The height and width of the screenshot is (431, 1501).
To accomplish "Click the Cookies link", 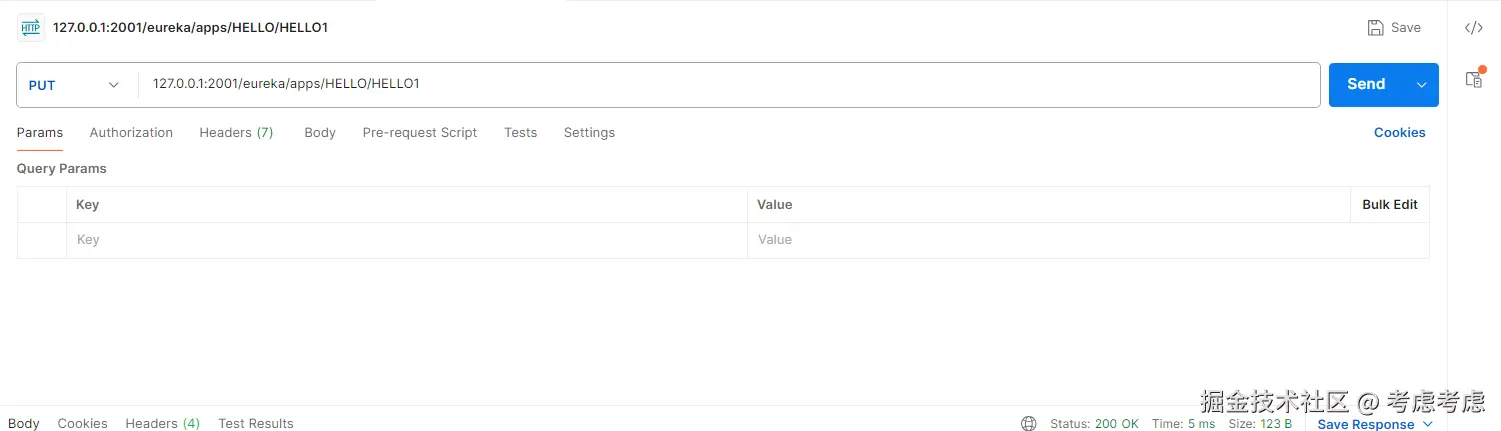I will (1399, 133).
